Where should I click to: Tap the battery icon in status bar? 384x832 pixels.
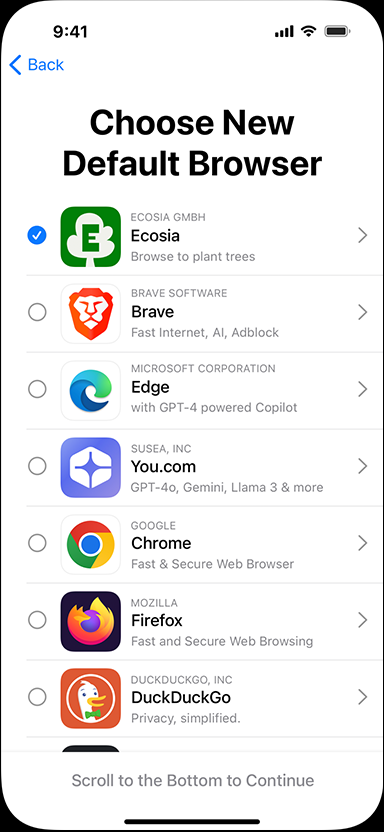[x=336, y=32]
